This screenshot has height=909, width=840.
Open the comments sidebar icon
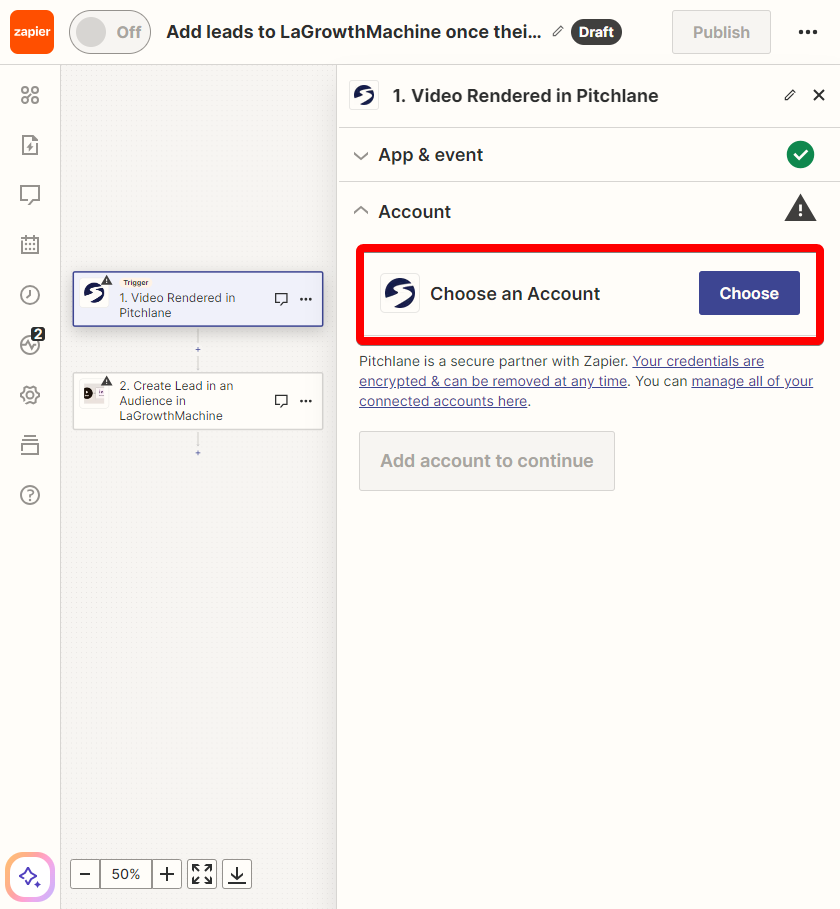tap(30, 195)
